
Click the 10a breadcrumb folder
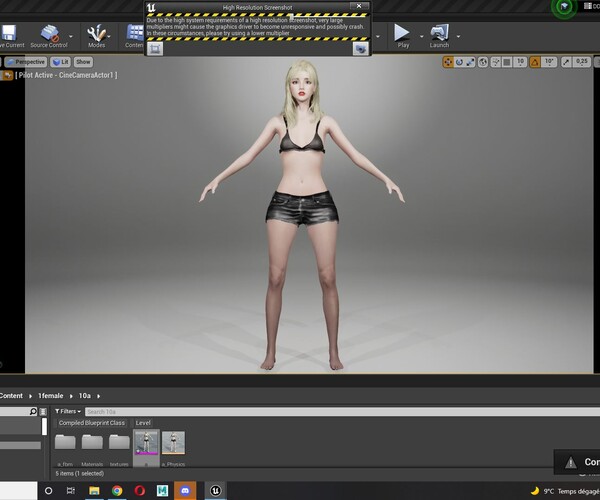(85, 396)
